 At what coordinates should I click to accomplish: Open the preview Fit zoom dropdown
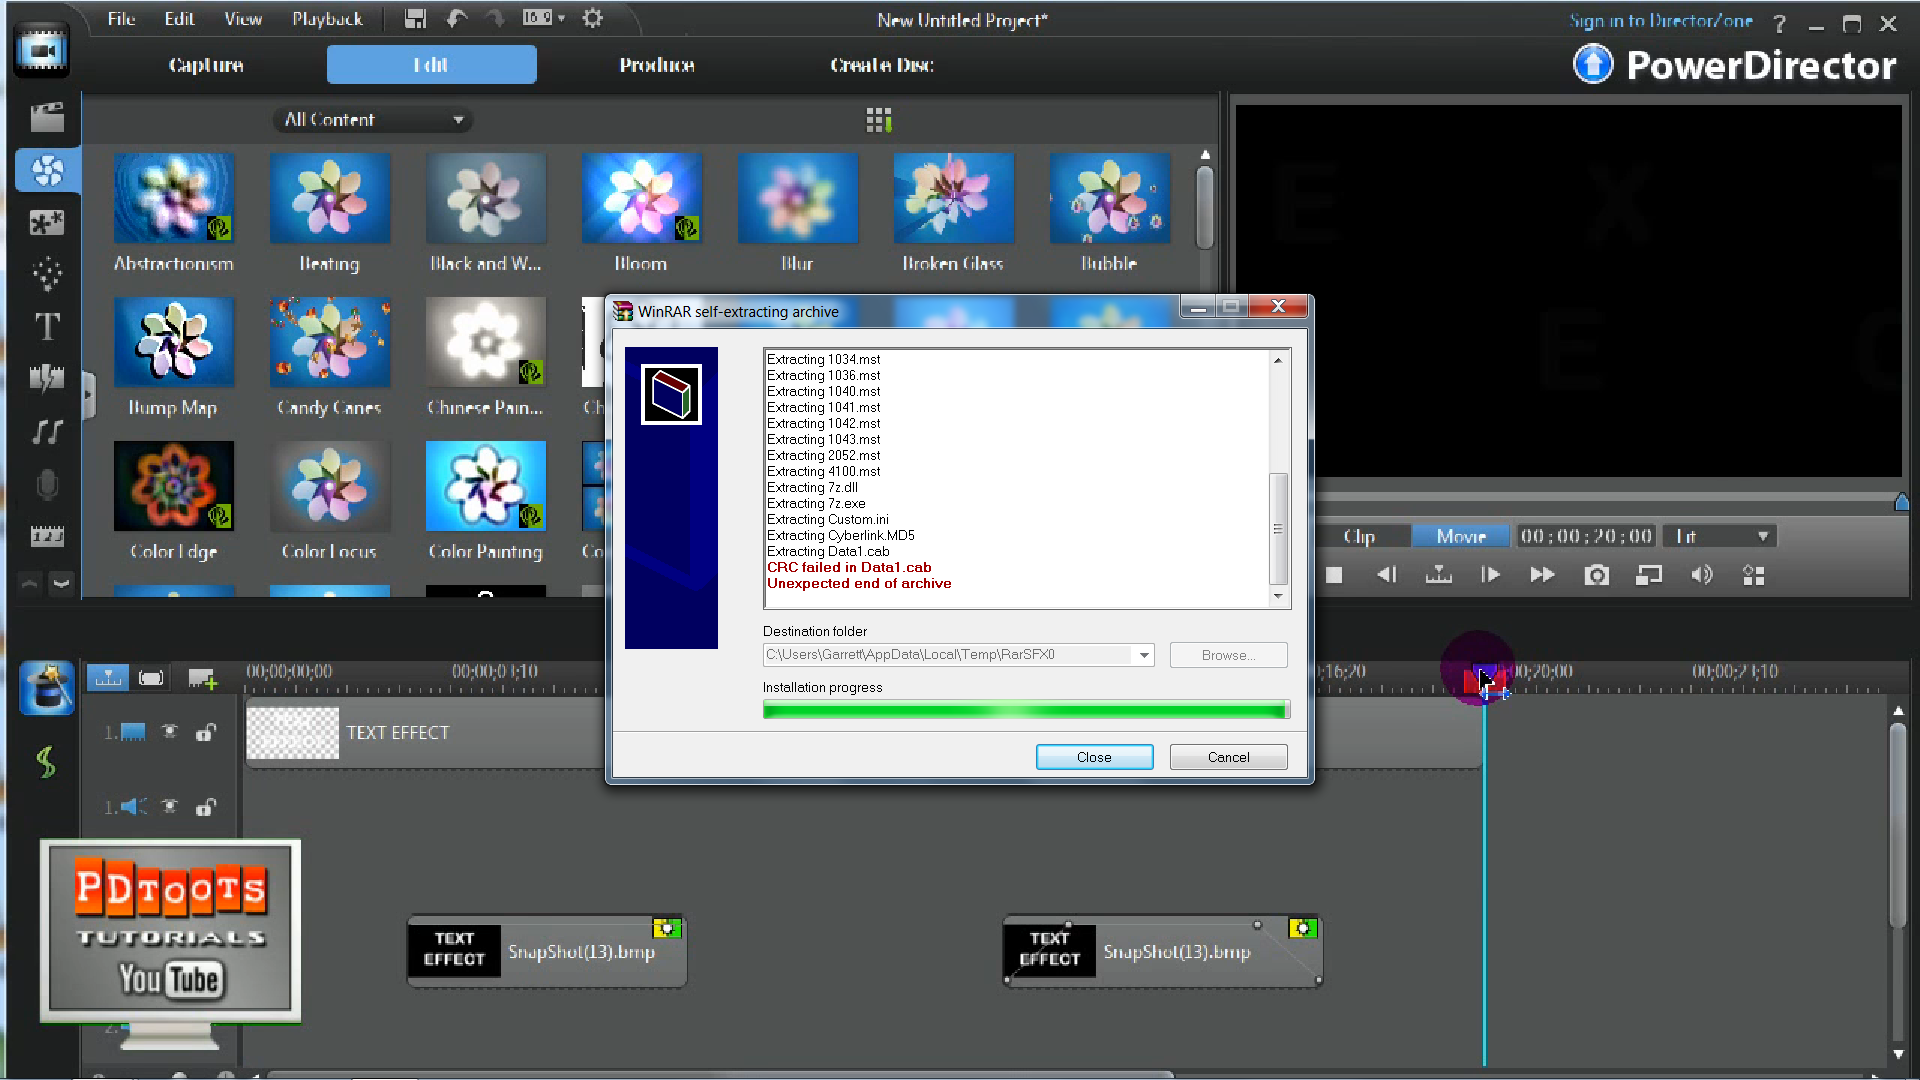1720,536
